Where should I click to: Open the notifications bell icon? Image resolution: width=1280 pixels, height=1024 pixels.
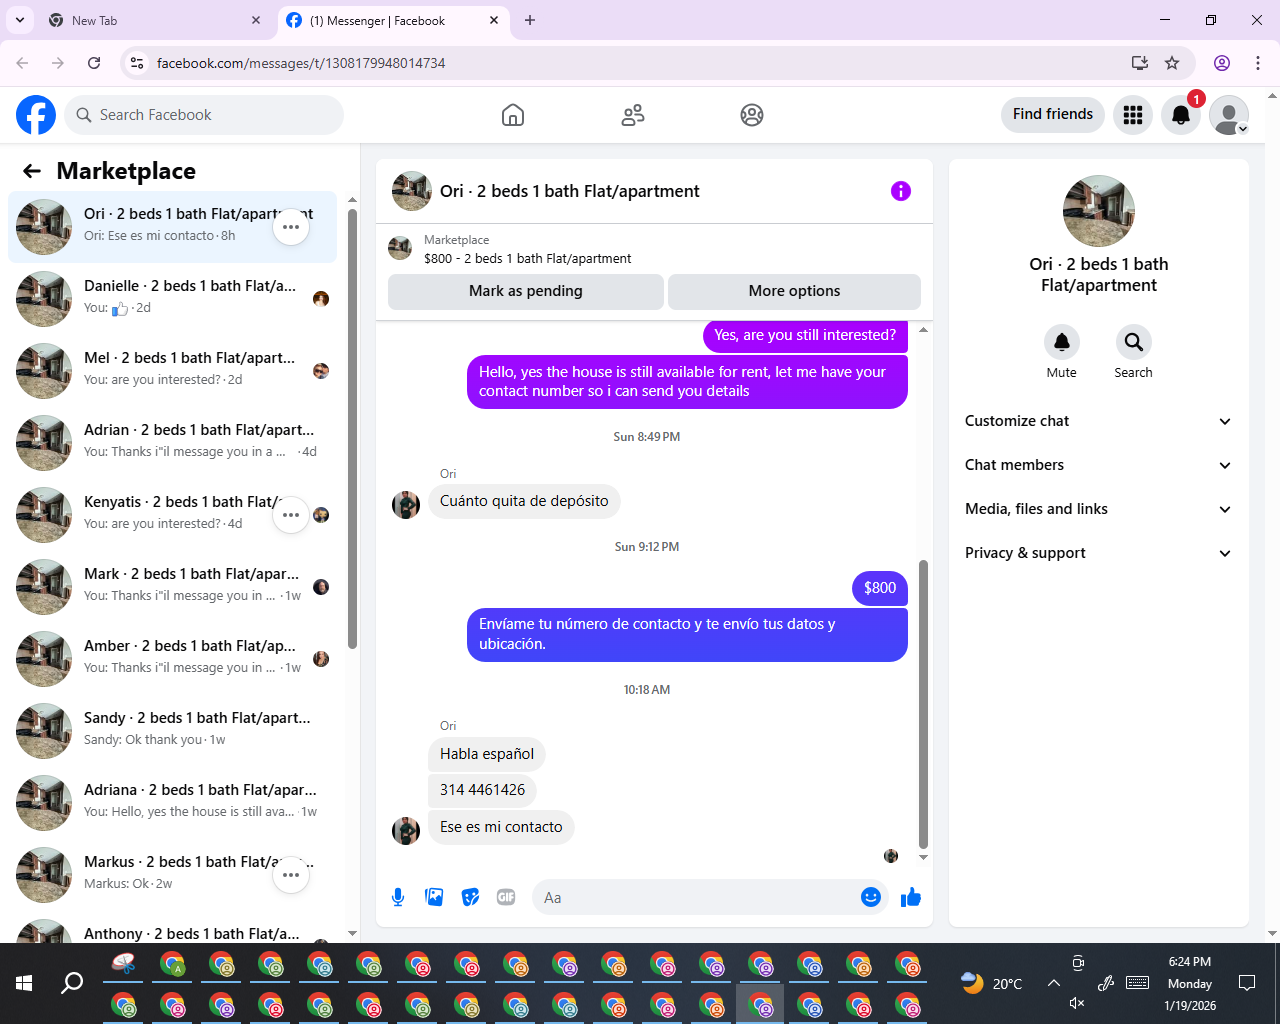coord(1181,115)
